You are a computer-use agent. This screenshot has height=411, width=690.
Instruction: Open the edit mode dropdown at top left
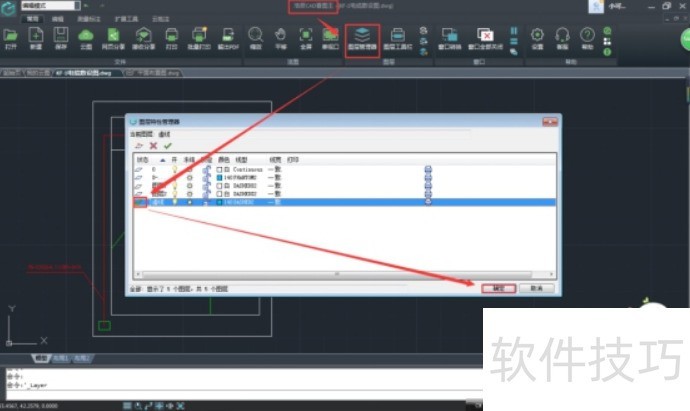coord(32,6)
